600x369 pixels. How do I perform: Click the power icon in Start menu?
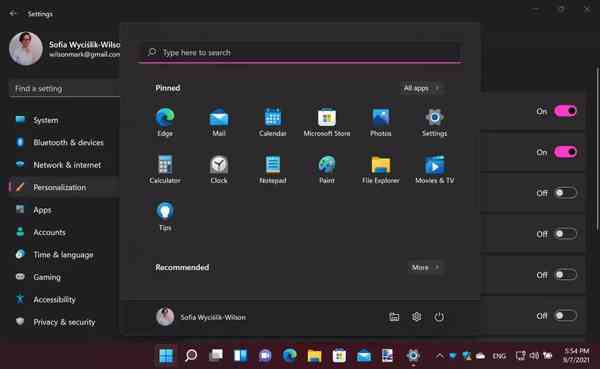[439, 317]
